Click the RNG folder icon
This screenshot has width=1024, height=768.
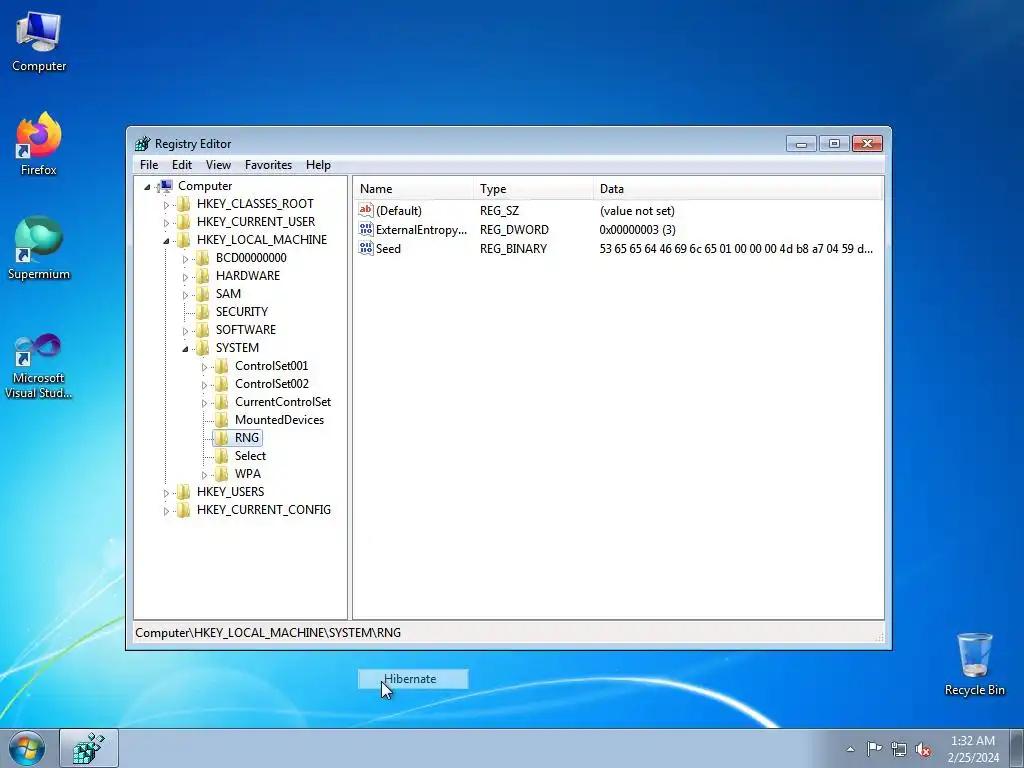(222, 438)
